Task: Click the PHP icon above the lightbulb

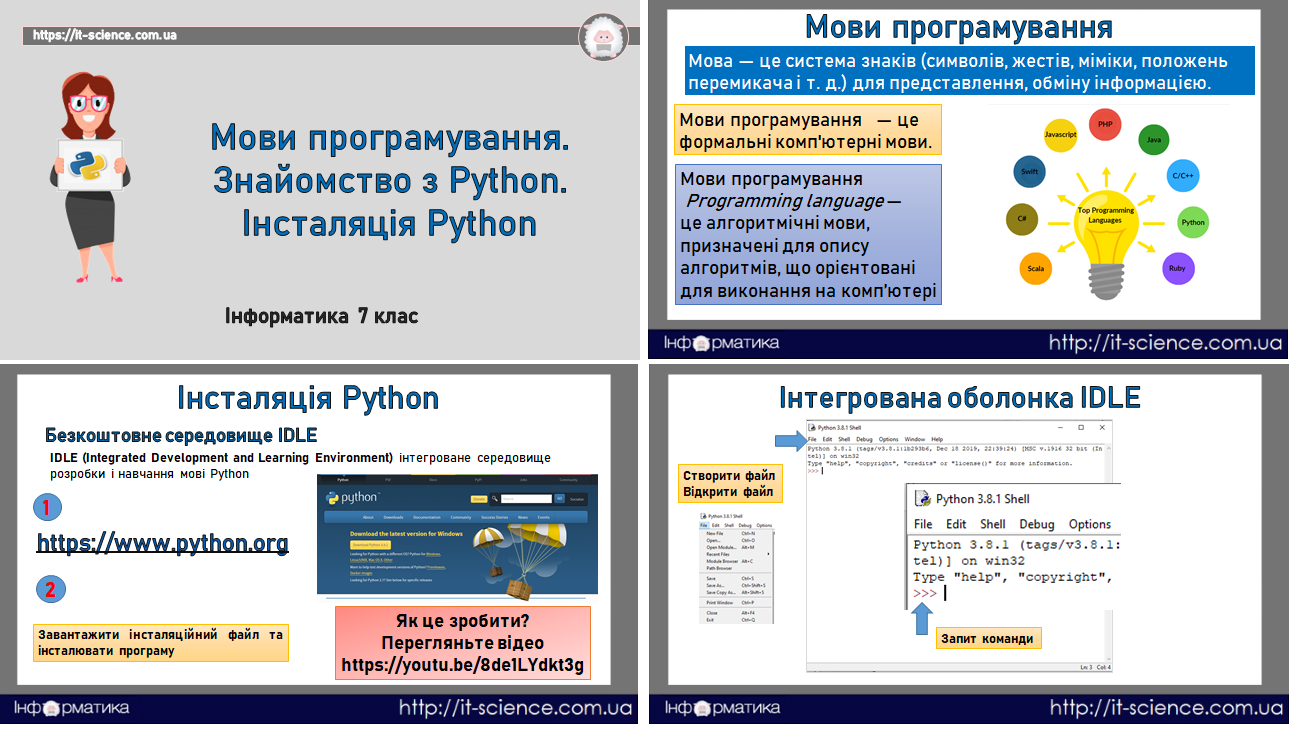Action: pyautogui.click(x=1105, y=124)
